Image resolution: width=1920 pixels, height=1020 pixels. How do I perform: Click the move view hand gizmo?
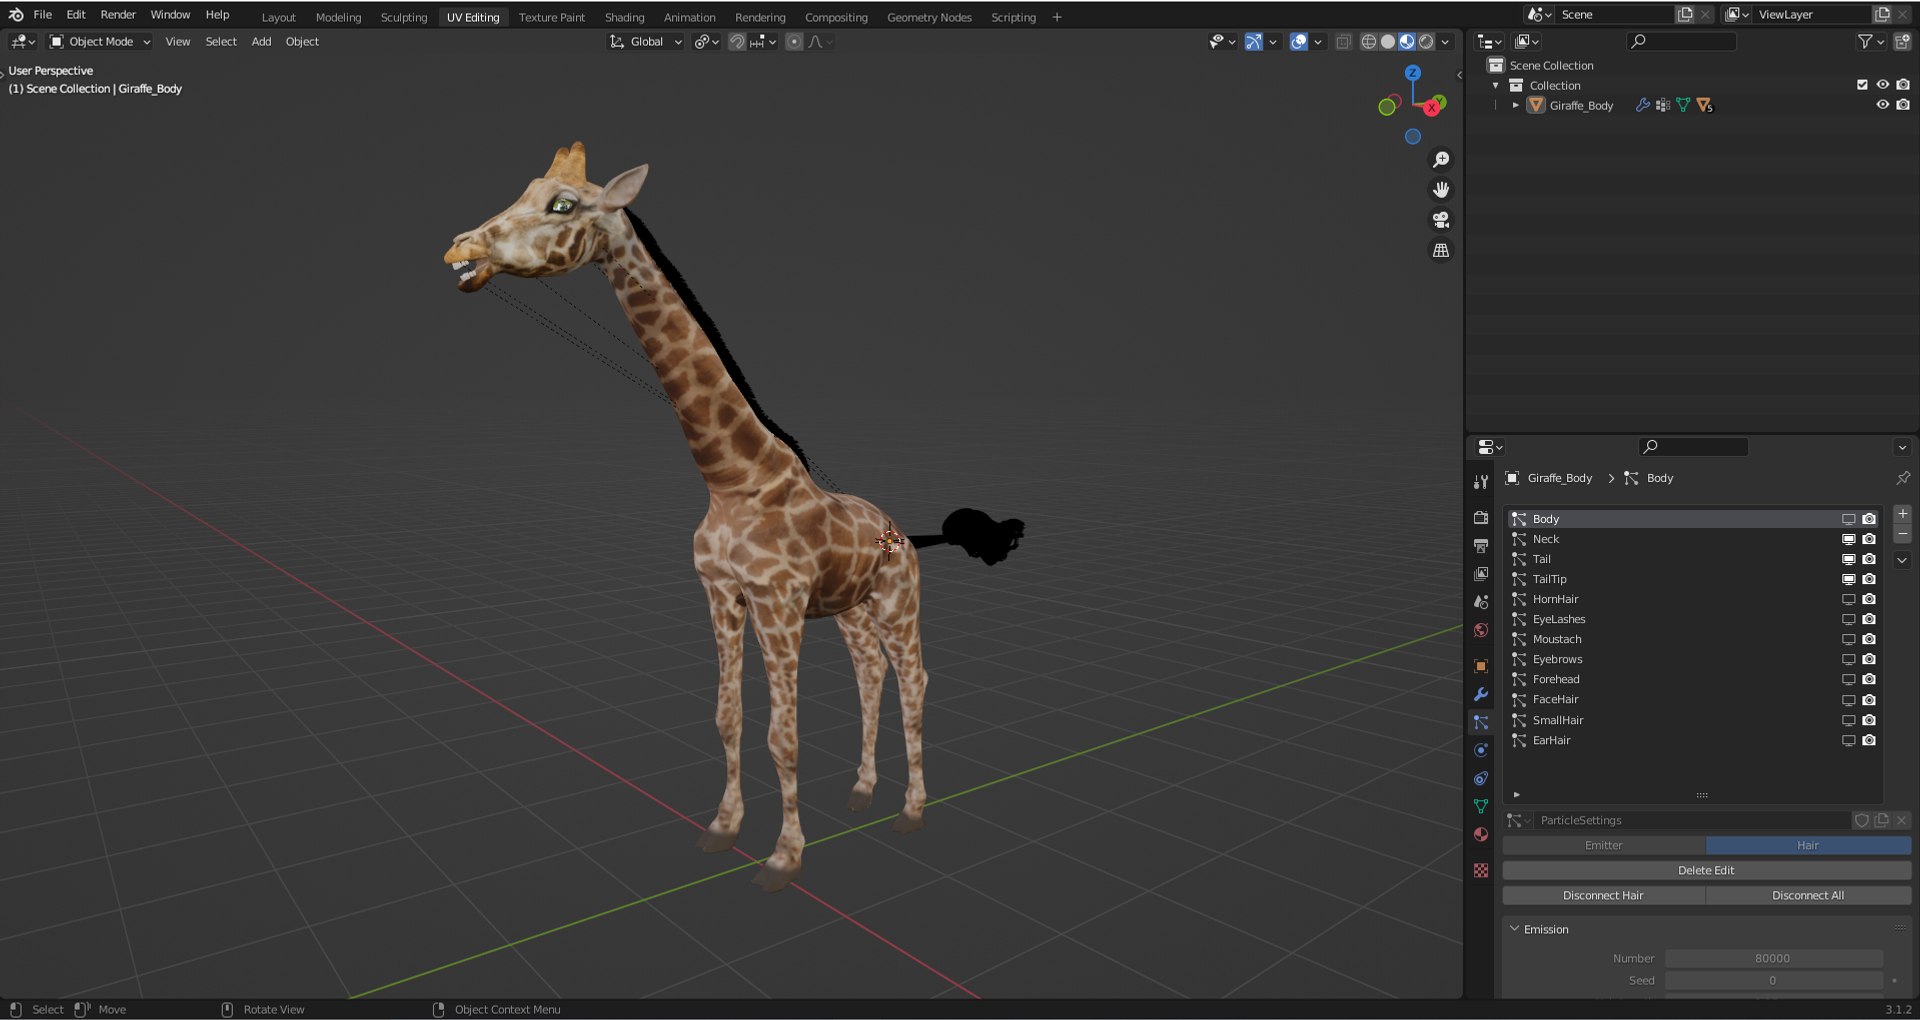point(1441,190)
